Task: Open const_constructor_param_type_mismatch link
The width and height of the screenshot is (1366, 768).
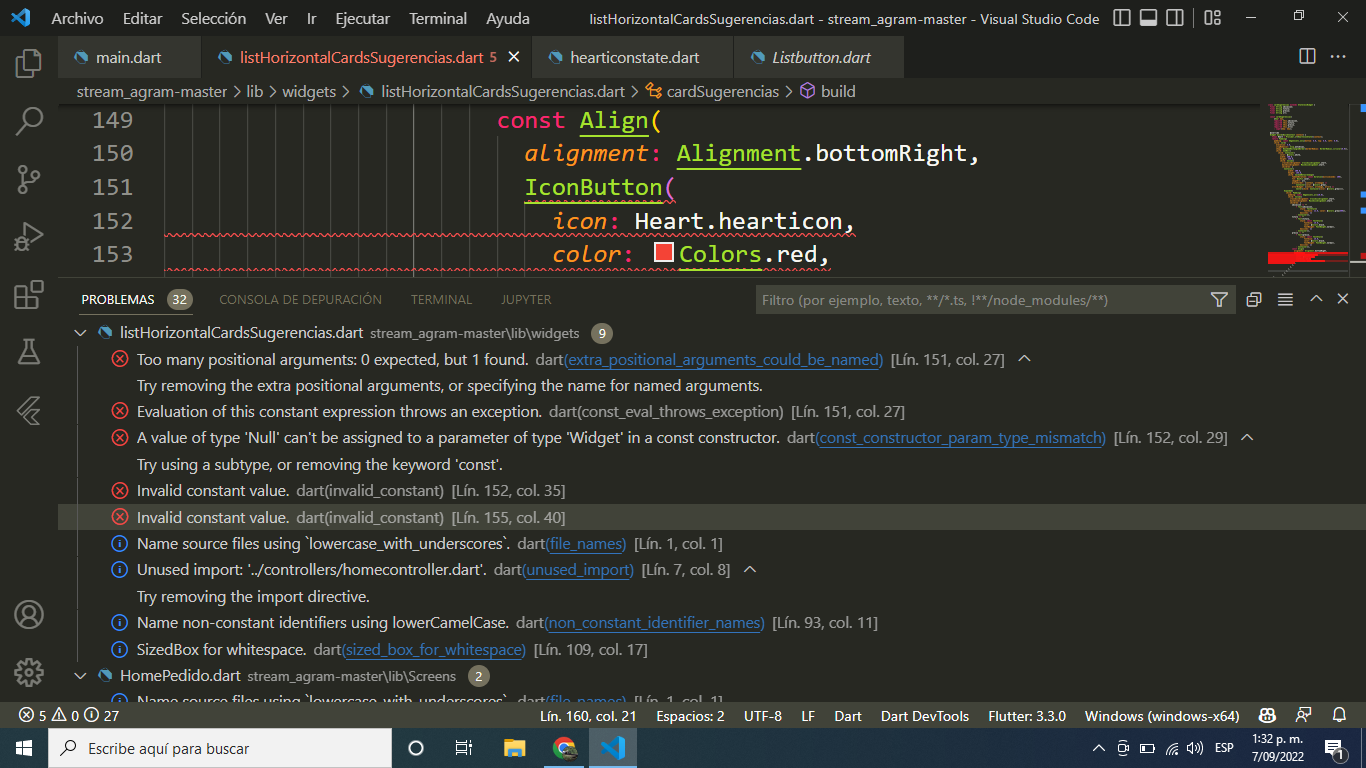Action: pyautogui.click(x=962, y=438)
